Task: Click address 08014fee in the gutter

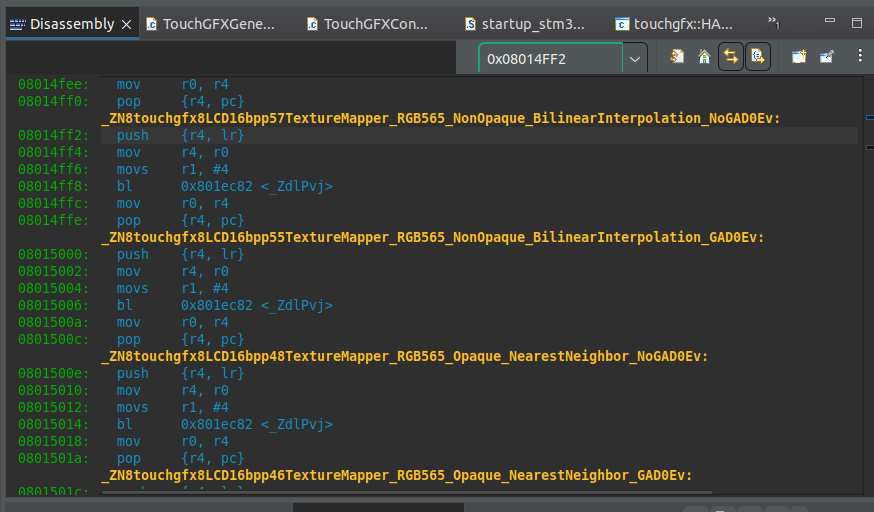Action: [54, 84]
